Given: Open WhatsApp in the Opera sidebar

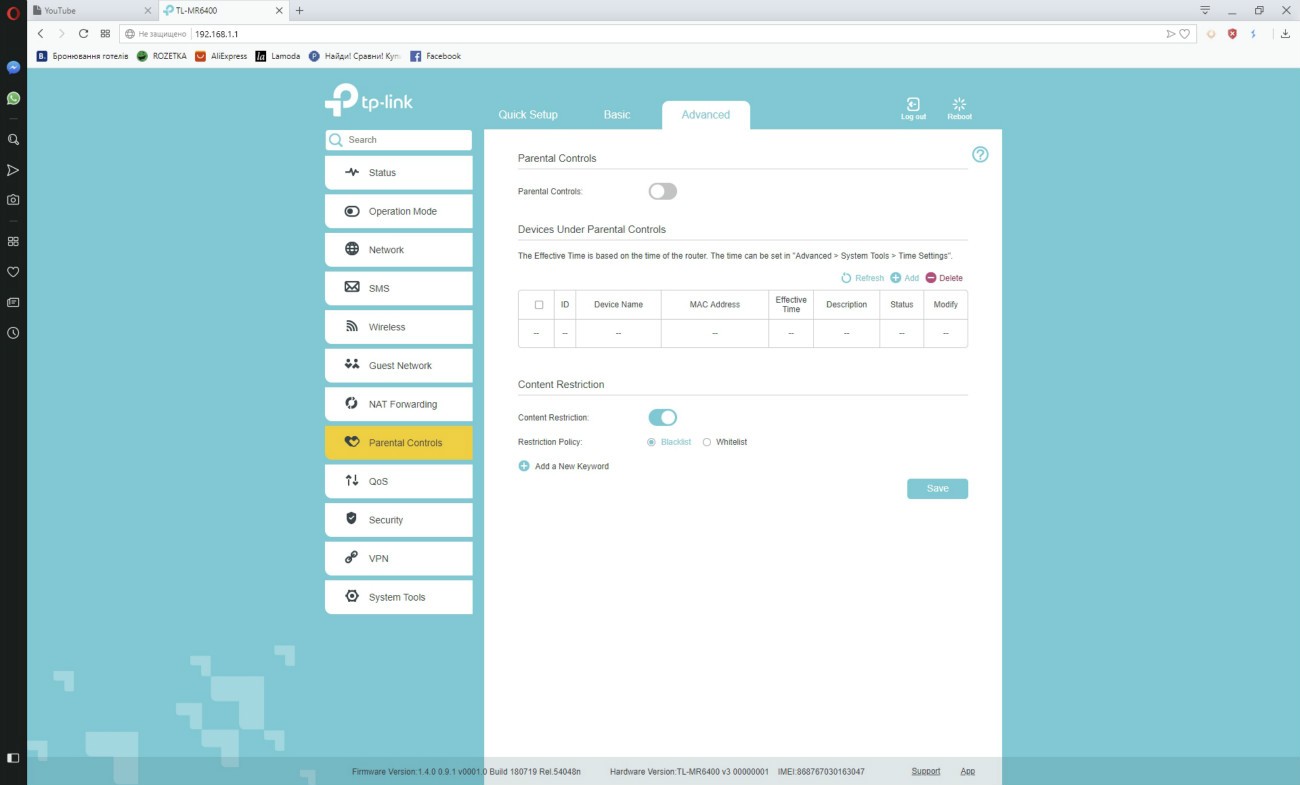Looking at the screenshot, I should tap(13, 98).
